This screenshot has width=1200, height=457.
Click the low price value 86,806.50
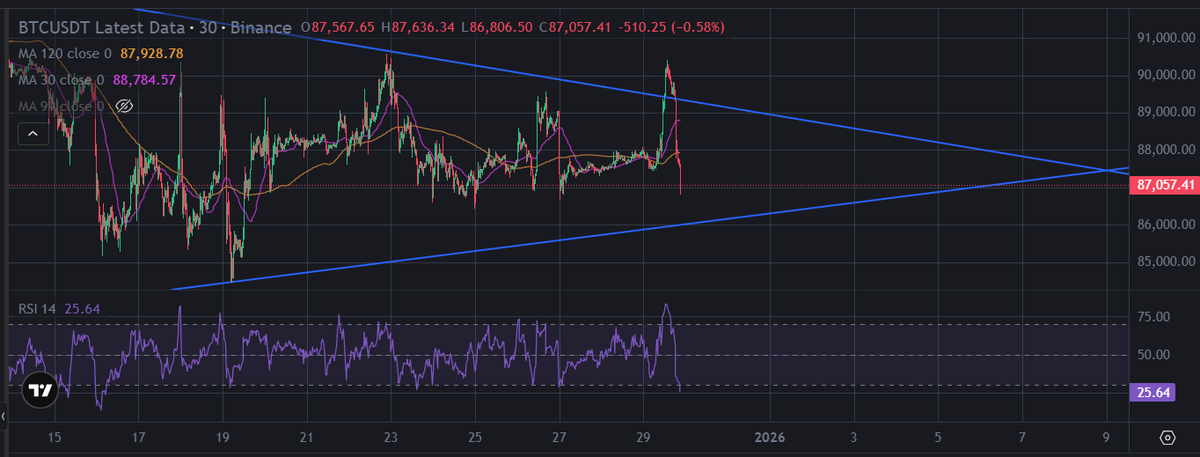[x=502, y=27]
